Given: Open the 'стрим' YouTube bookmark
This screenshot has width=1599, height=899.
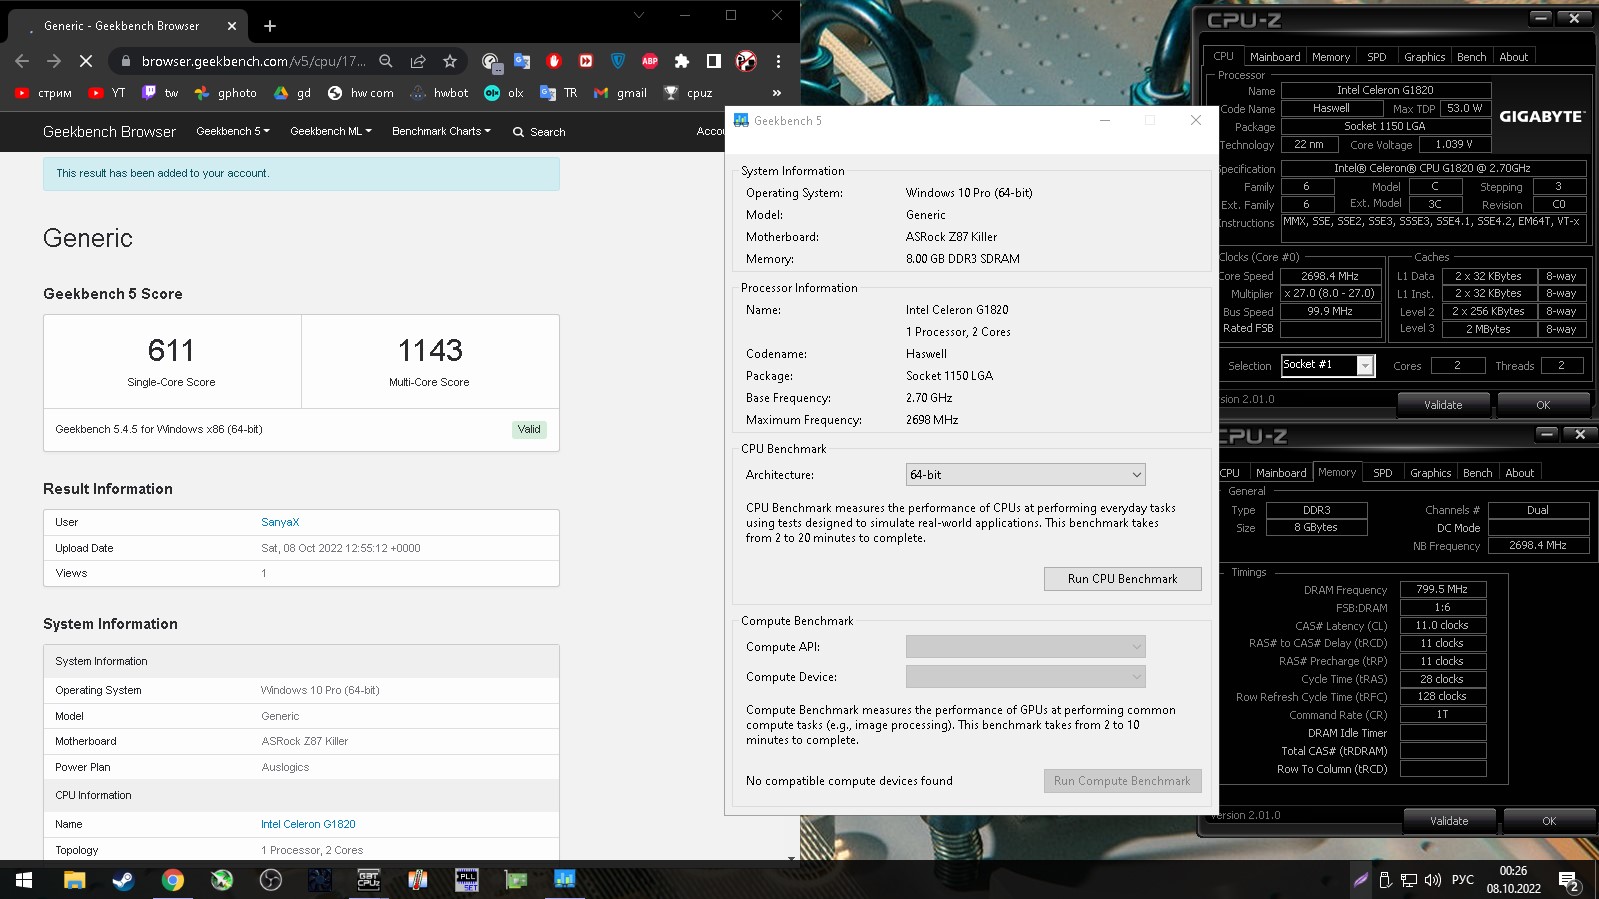Looking at the screenshot, I should click(44, 93).
